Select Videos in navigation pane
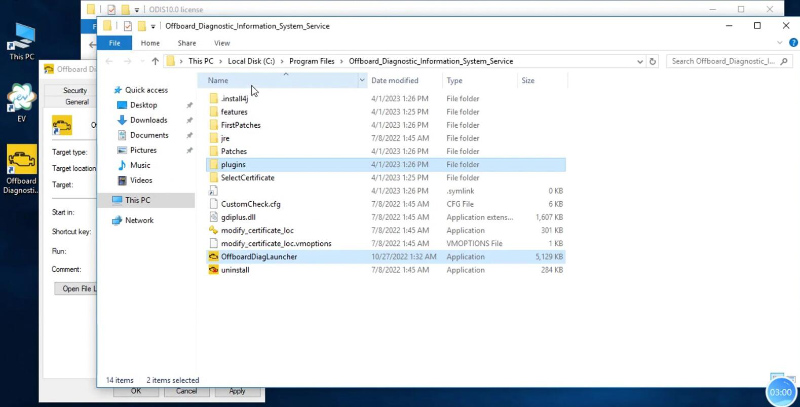Screen dimensions: 800x407 [141, 181]
